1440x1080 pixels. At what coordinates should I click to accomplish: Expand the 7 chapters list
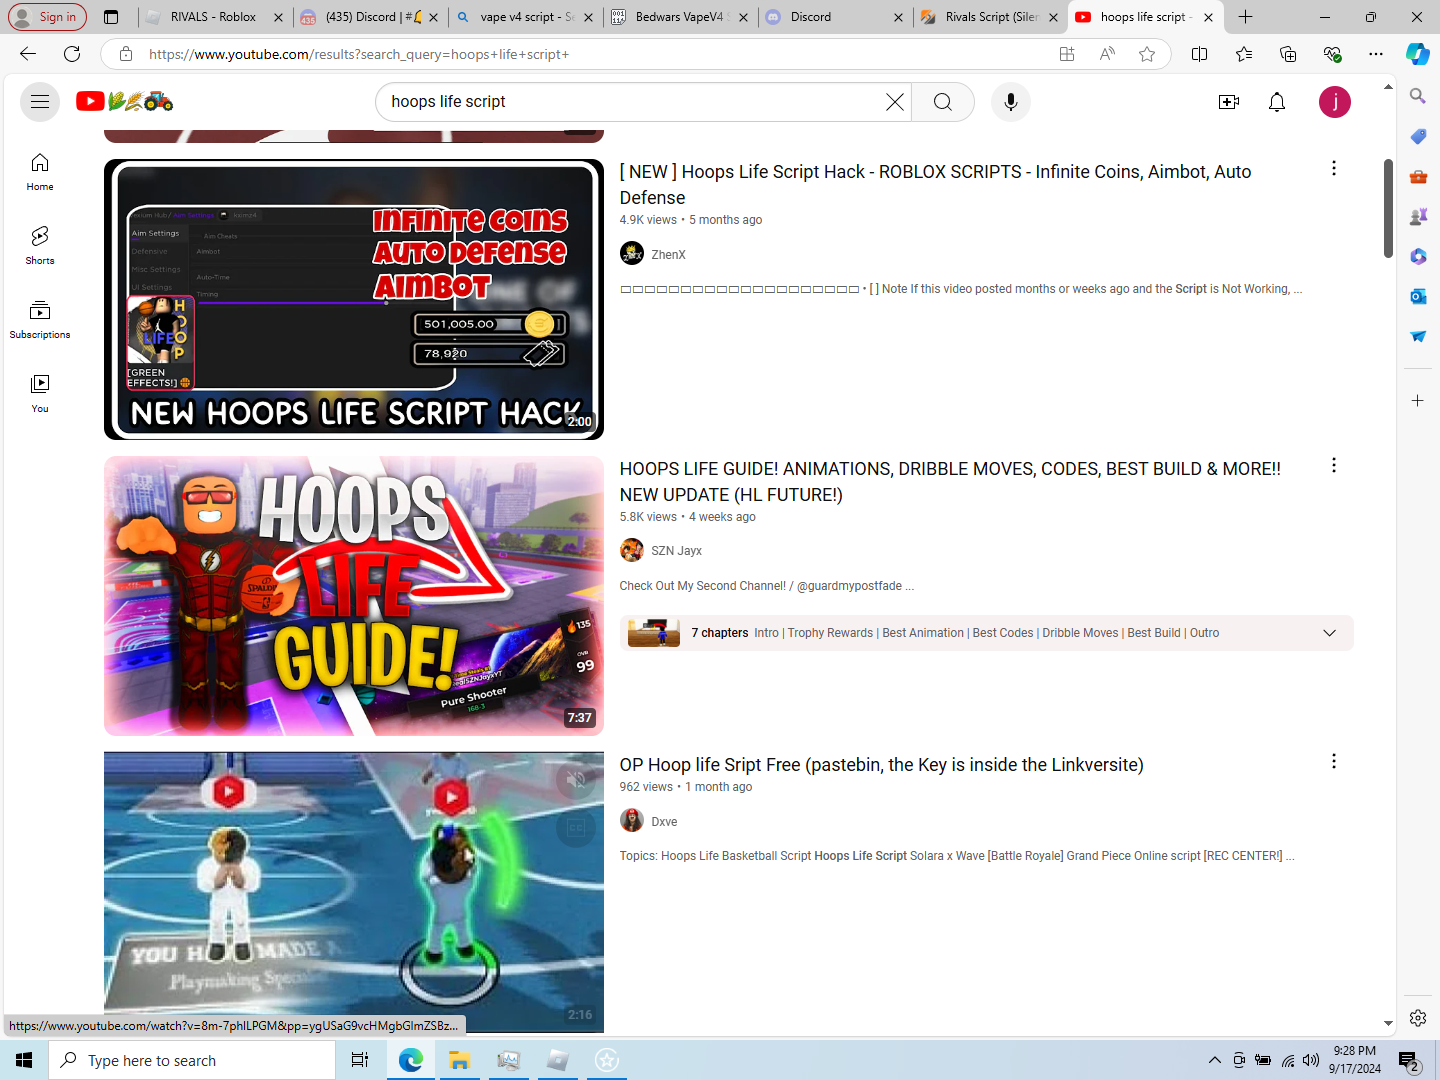1329,633
